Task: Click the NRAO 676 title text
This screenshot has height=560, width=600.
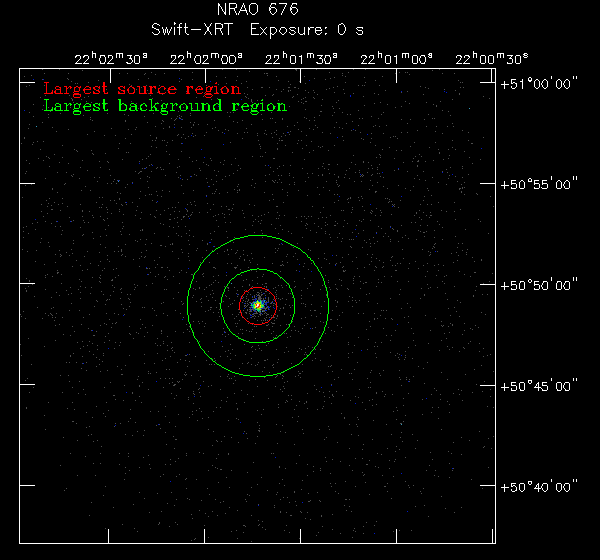Action: click(x=258, y=10)
